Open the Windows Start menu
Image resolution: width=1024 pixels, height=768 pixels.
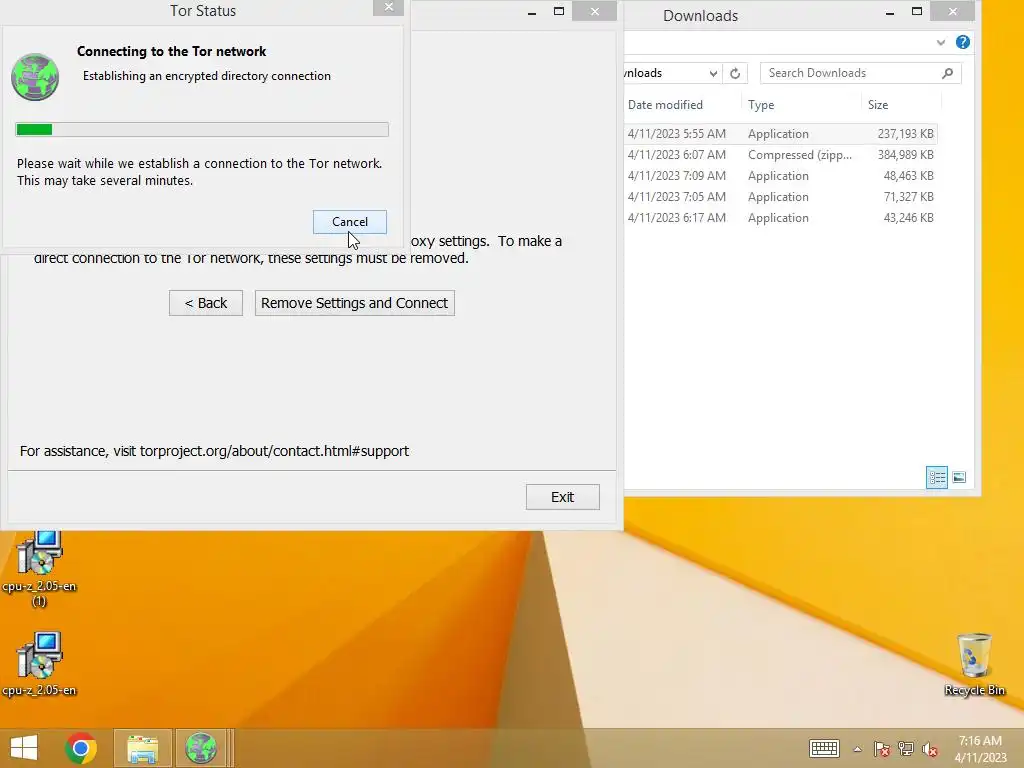[24, 748]
